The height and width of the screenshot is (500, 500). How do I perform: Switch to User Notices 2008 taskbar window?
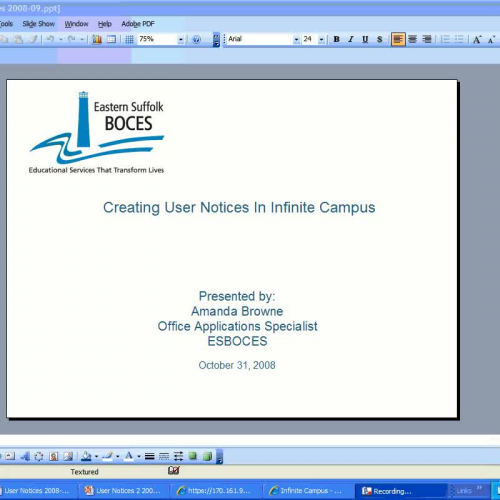tap(38, 491)
